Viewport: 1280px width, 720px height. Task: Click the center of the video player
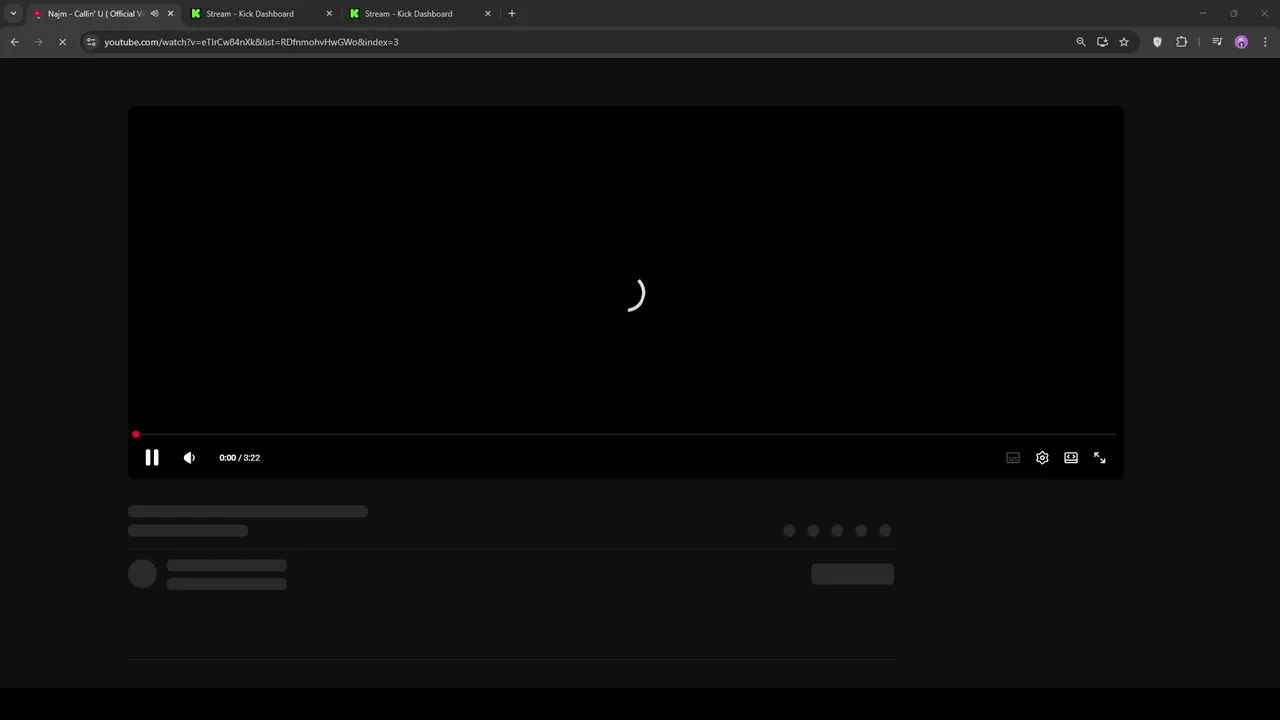click(626, 292)
